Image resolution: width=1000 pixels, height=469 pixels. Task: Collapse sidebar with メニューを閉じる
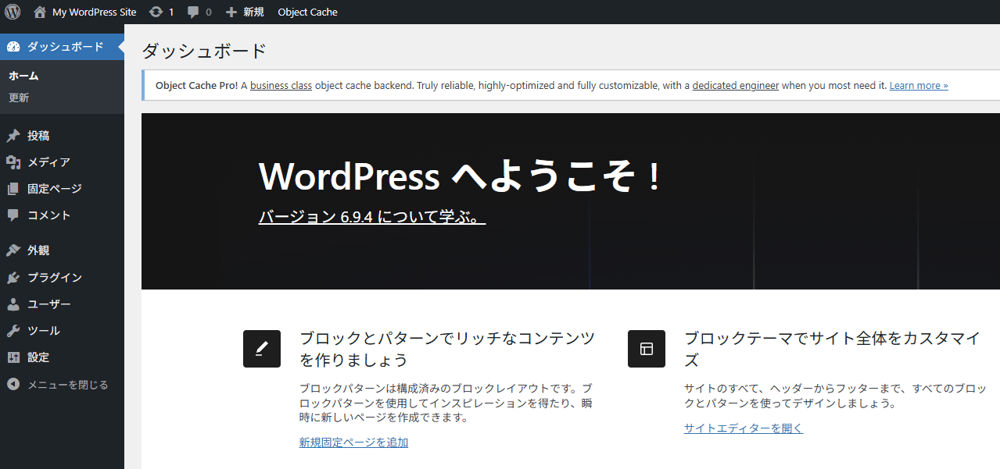(67, 384)
